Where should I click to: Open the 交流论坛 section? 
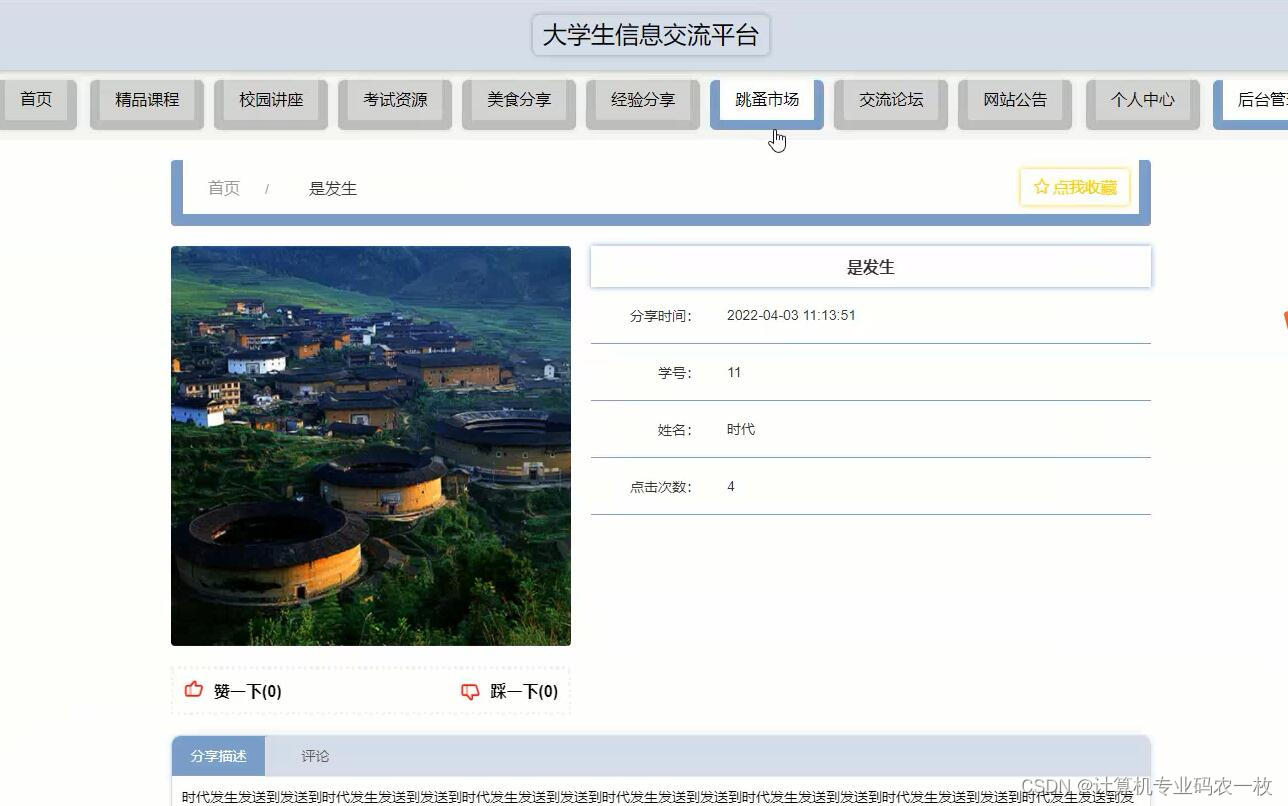tap(890, 99)
